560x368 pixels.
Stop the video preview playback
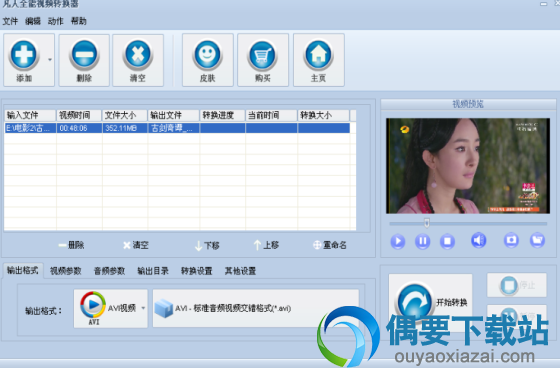447,242
